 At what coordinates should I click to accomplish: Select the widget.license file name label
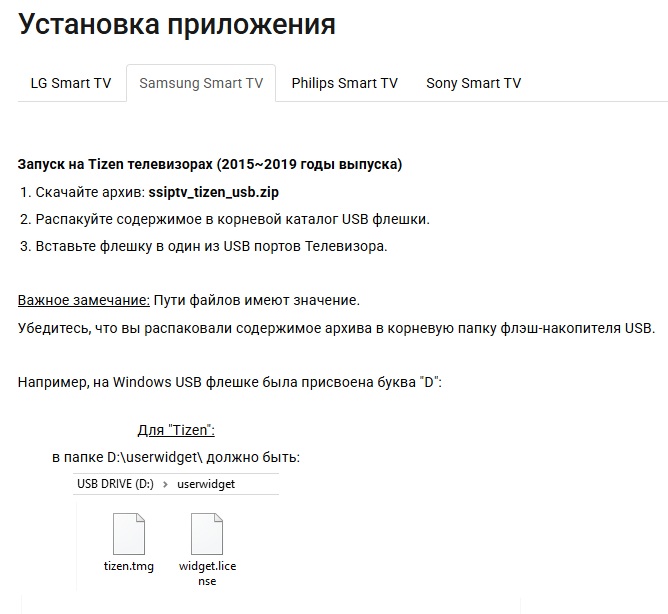[207, 573]
